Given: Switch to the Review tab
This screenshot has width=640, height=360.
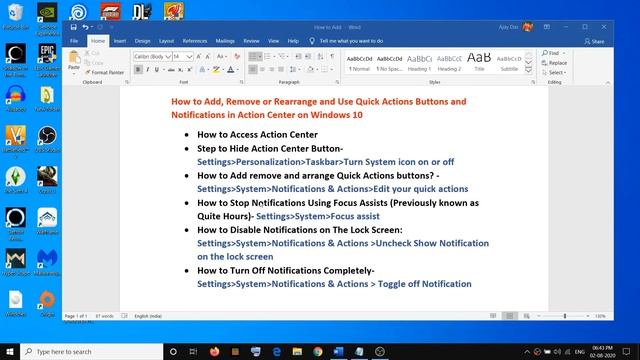Looking at the screenshot, I should tap(251, 41).
